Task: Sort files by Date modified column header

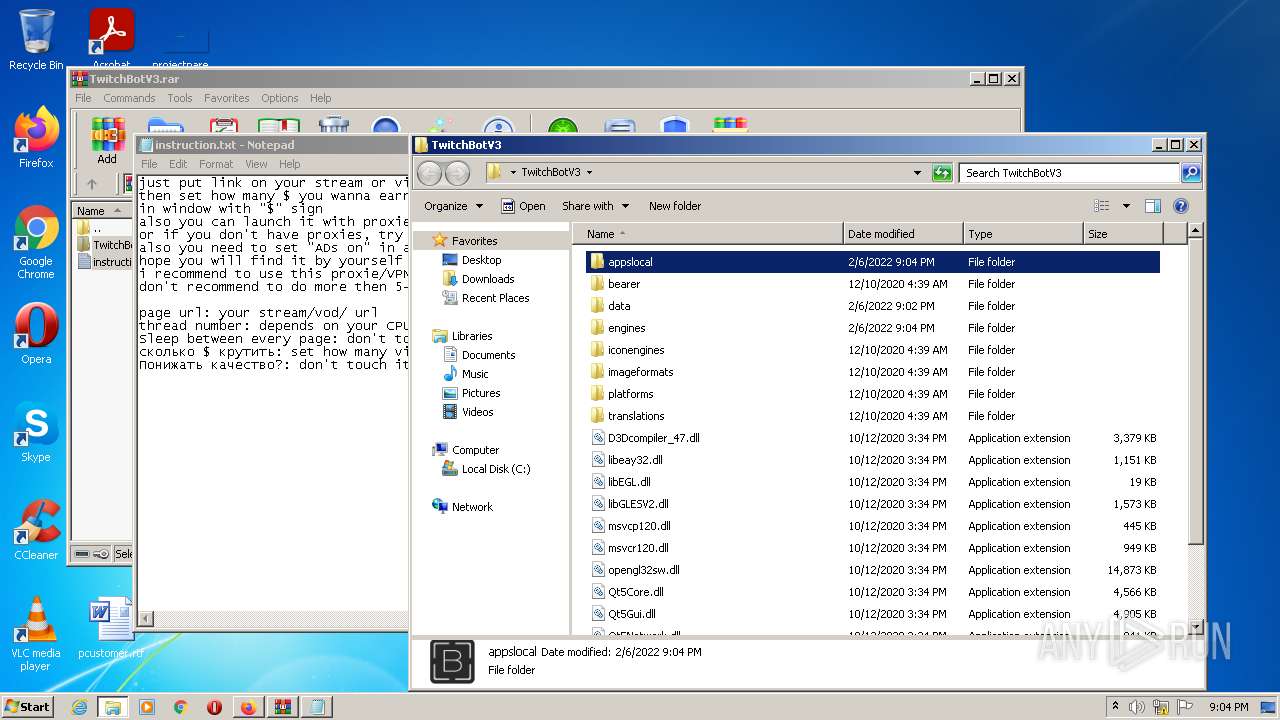Action: click(x=903, y=234)
